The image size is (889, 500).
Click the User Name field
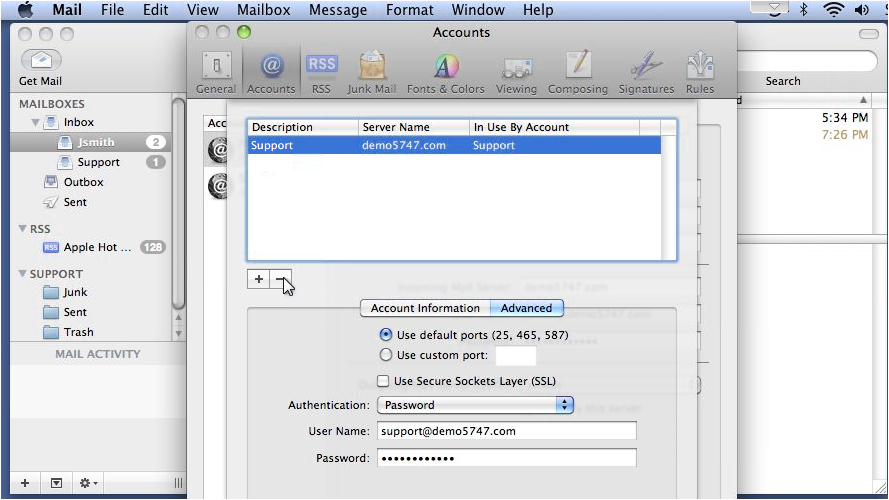[506, 431]
